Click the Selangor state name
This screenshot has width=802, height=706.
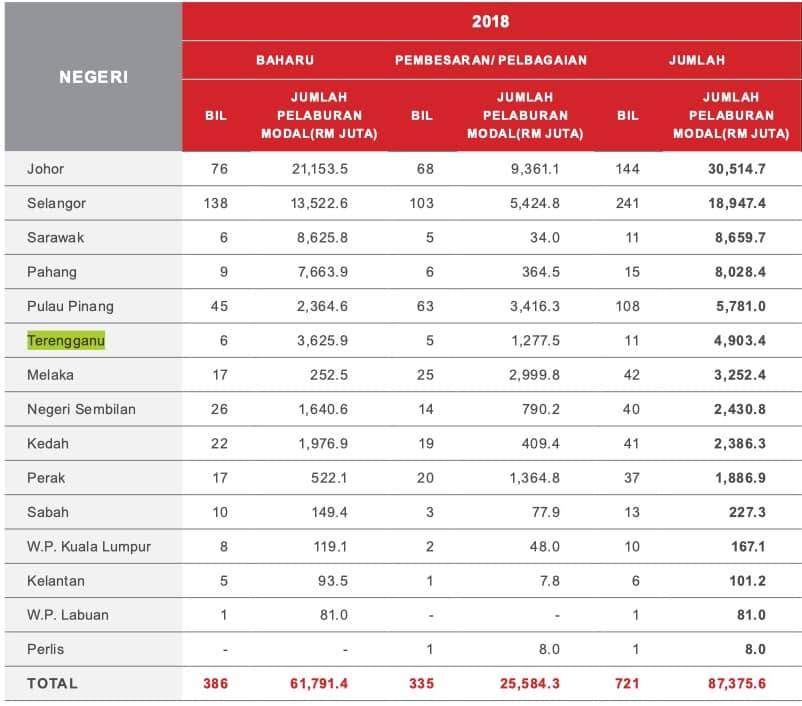coord(56,203)
